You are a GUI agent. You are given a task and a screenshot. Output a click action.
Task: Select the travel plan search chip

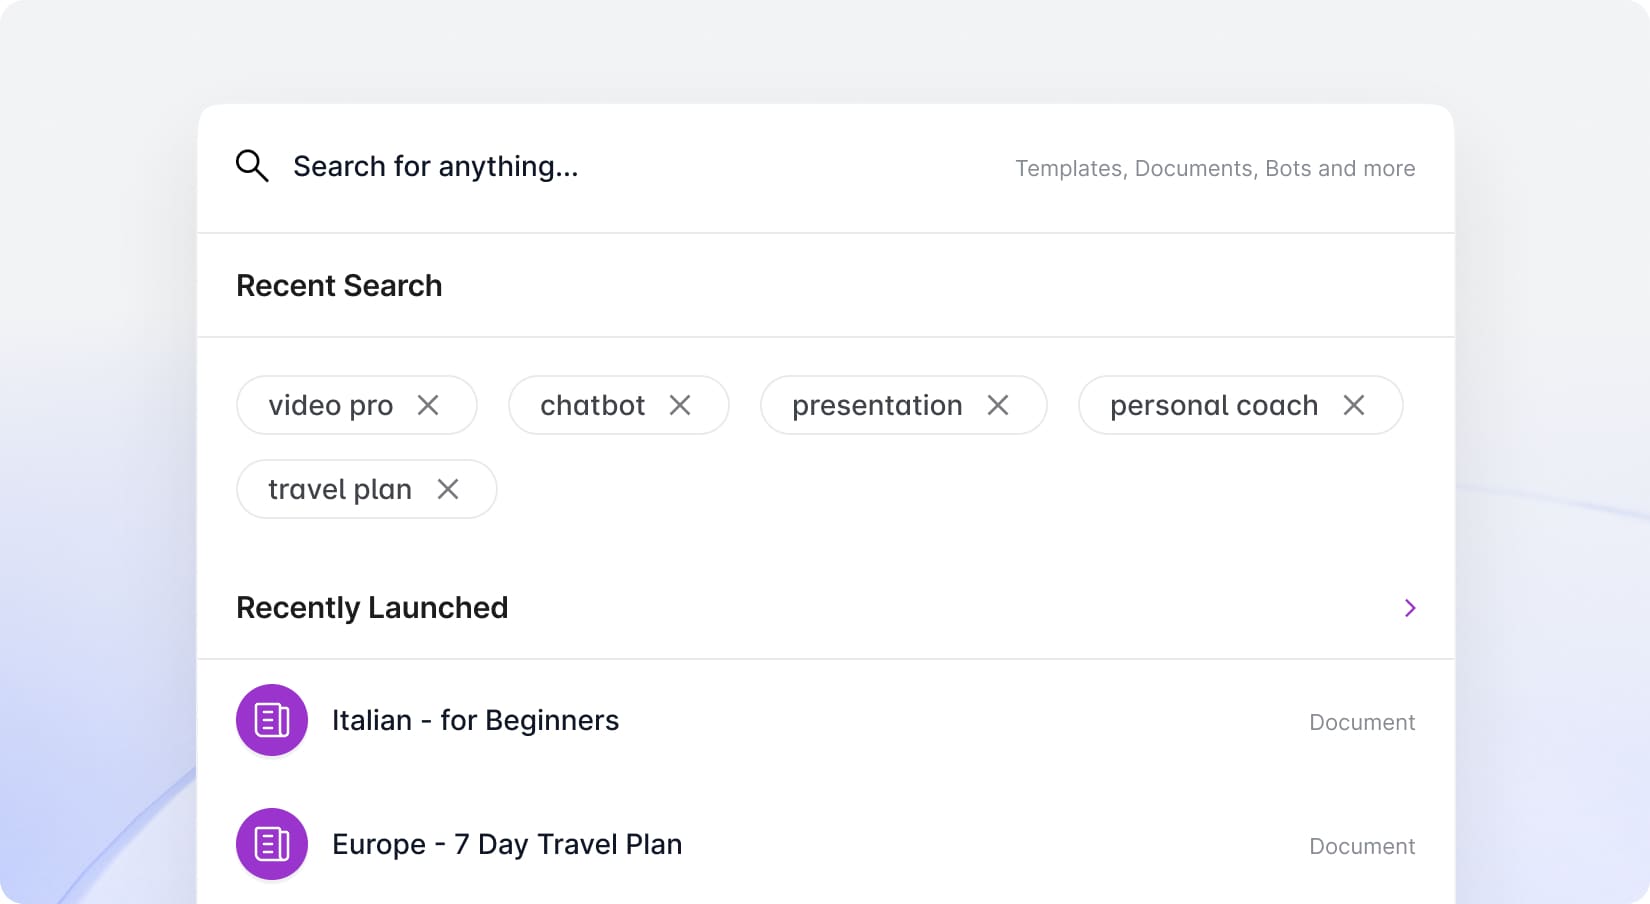pyautogui.click(x=339, y=489)
